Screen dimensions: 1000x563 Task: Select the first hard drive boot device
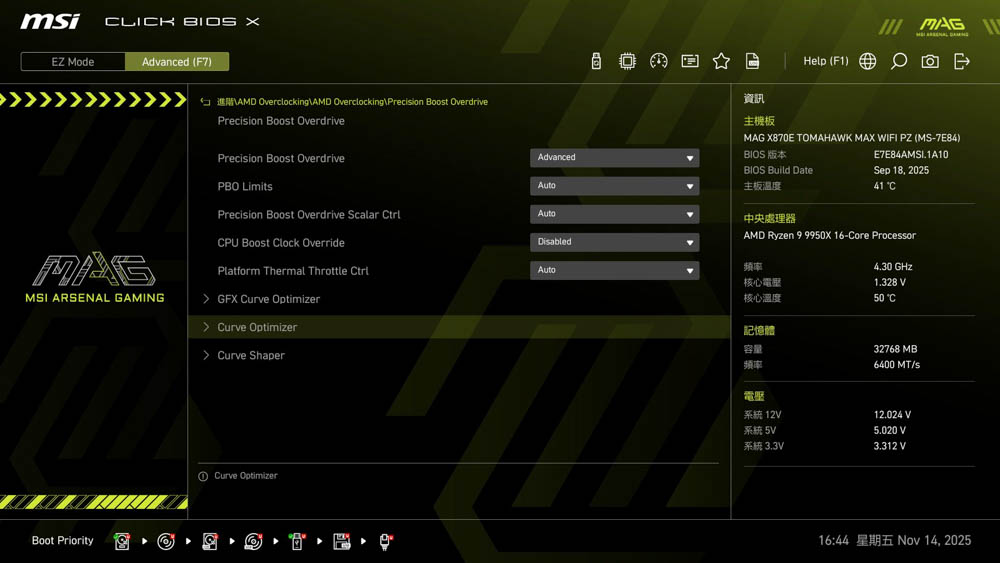[122, 541]
